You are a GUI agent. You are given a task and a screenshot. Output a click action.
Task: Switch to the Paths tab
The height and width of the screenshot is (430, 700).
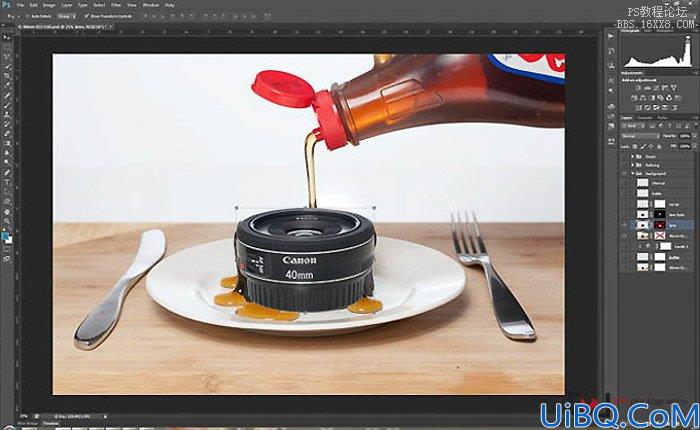tap(662, 118)
